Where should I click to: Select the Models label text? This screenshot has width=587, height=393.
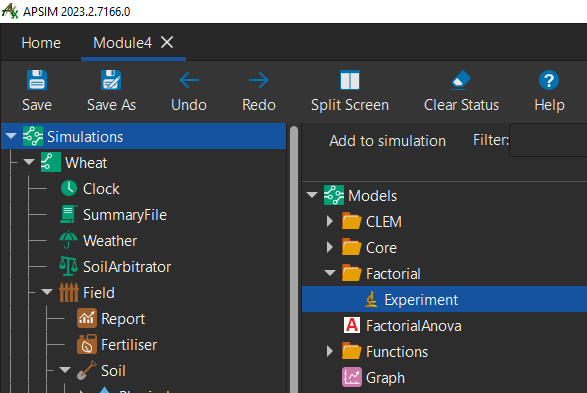click(x=372, y=196)
